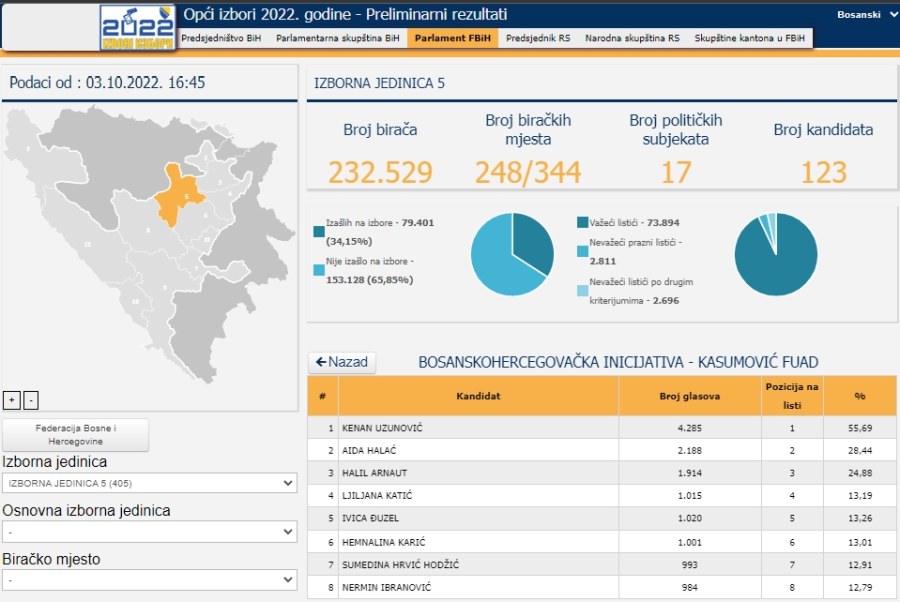Open the Predsjednik RS tab
This screenshot has height=602, width=900.
(x=538, y=38)
